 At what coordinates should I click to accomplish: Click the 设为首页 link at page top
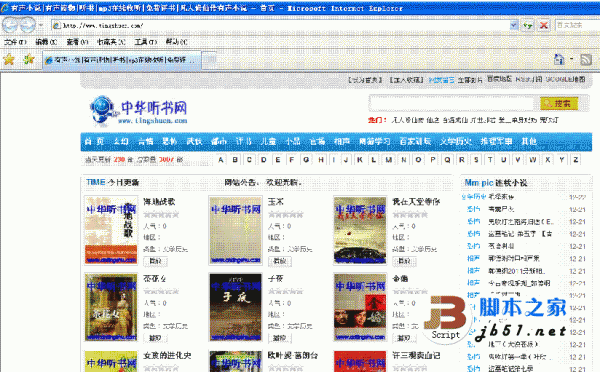click(x=365, y=80)
